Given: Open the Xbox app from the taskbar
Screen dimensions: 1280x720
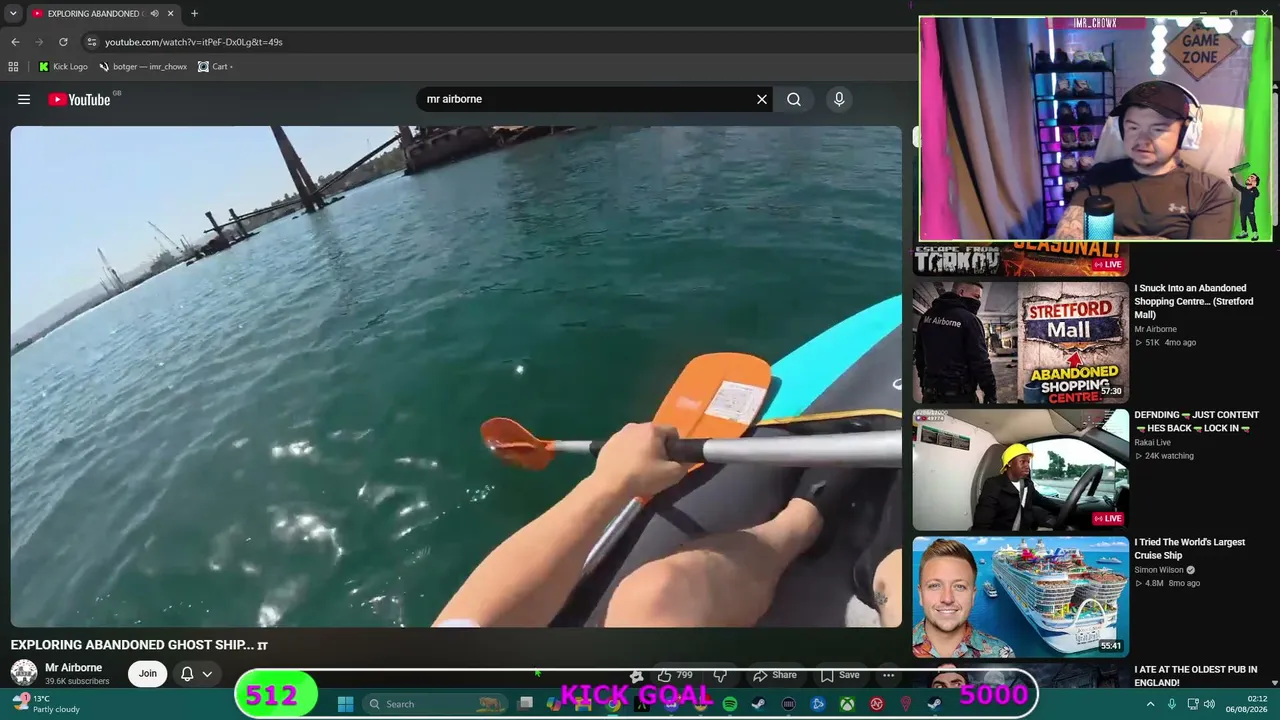Looking at the screenshot, I should [x=847, y=704].
